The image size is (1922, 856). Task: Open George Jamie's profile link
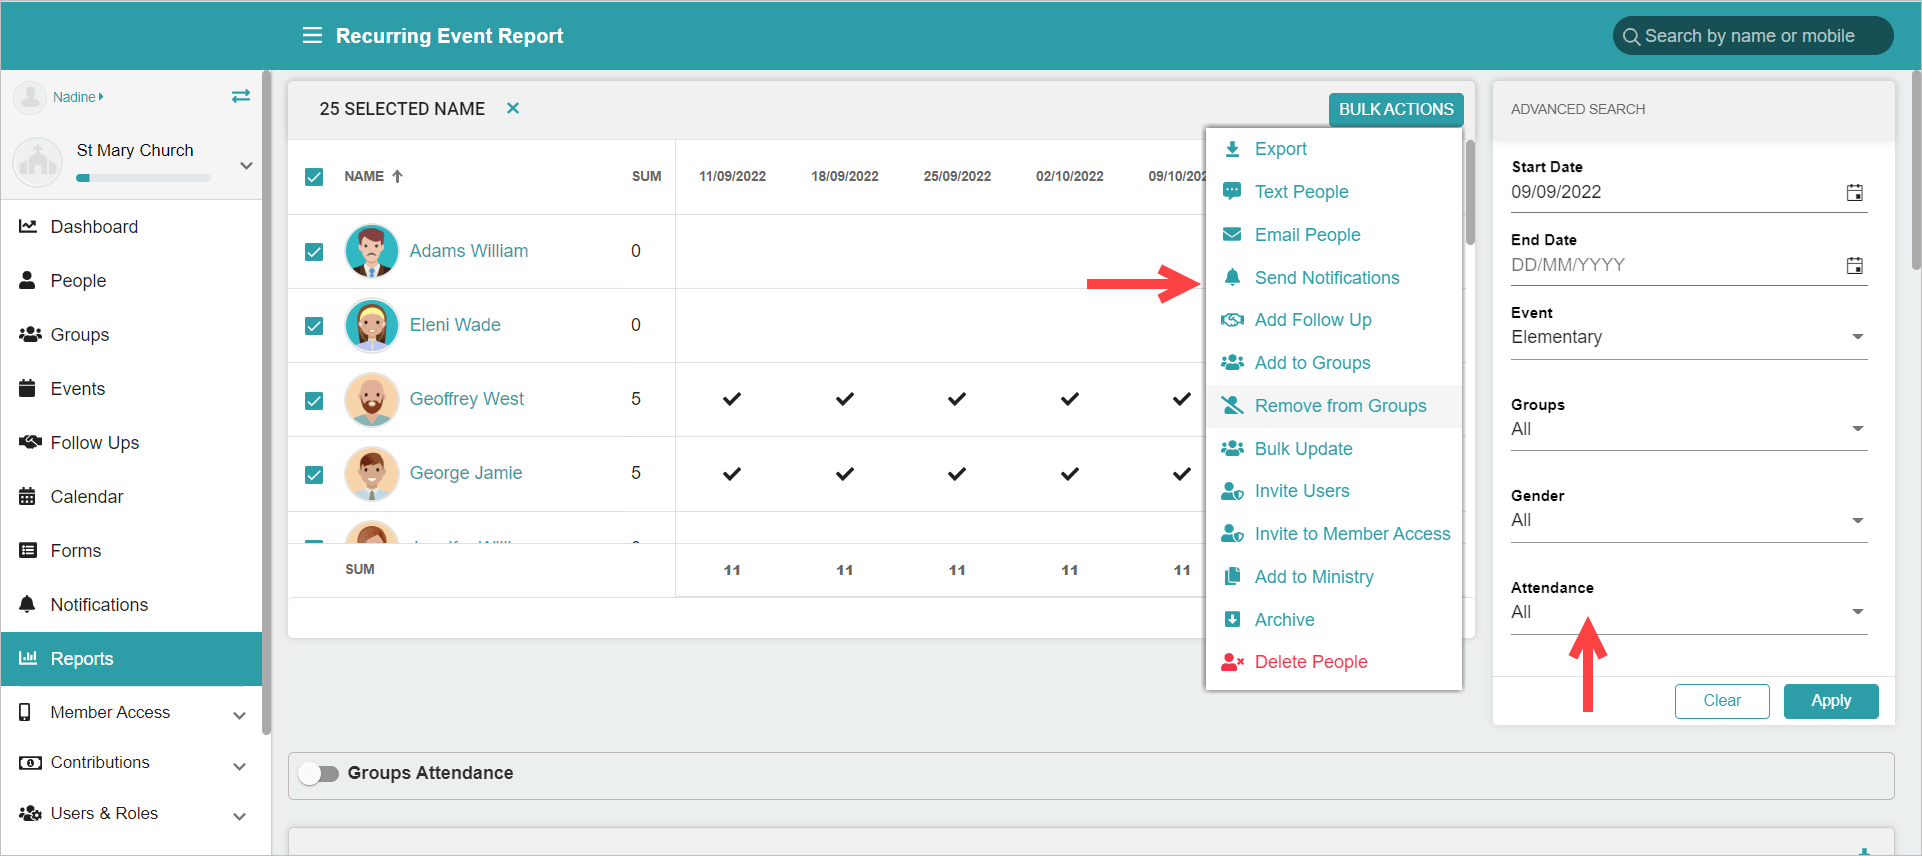[x=466, y=473]
